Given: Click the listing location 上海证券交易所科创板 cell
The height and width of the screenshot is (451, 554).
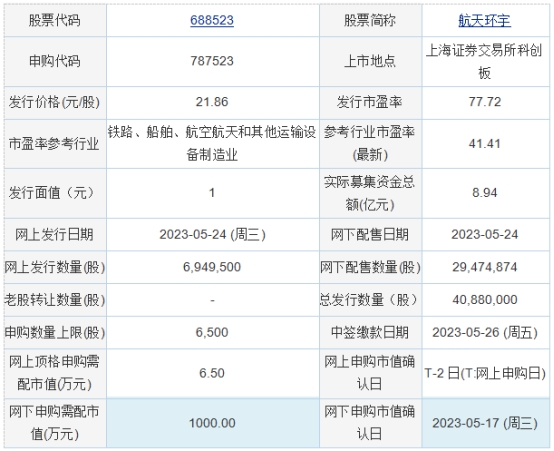Looking at the screenshot, I should (485, 61).
